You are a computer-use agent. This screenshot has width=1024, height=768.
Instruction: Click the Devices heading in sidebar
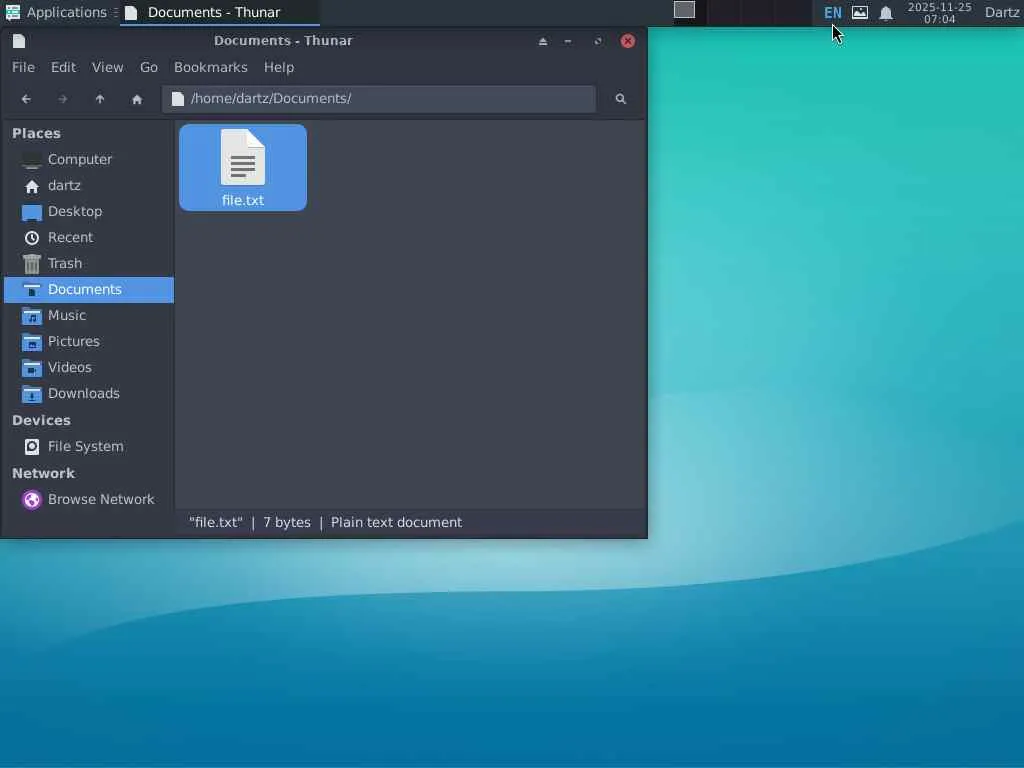click(41, 421)
